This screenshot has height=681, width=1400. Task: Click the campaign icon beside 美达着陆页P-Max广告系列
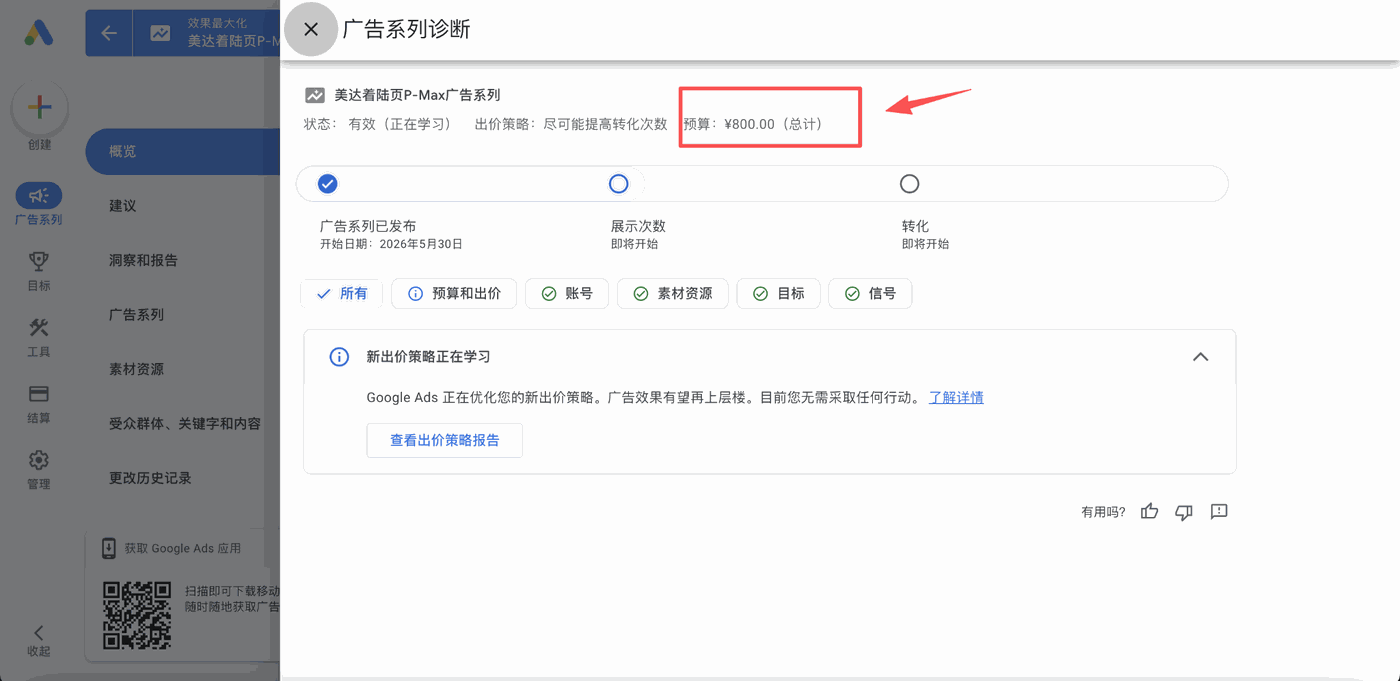point(315,95)
